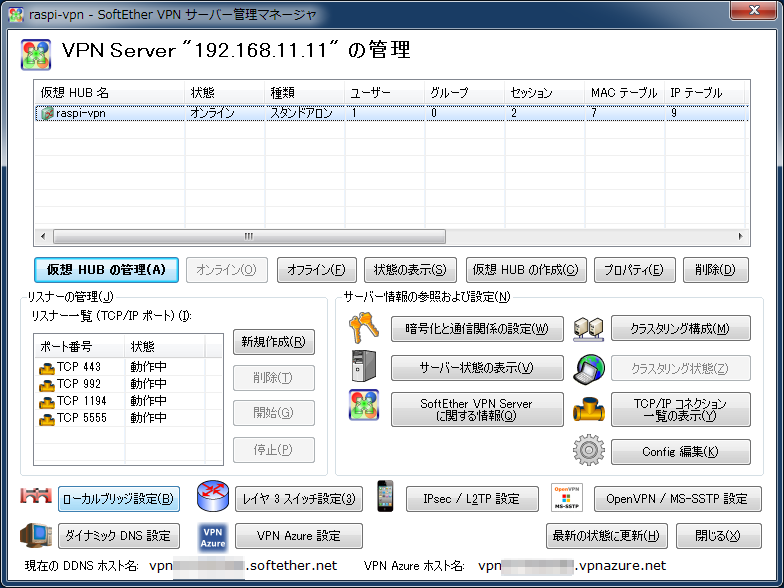Click the 開始(G) listener start button
The width and height of the screenshot is (784, 588).
click(x=274, y=413)
